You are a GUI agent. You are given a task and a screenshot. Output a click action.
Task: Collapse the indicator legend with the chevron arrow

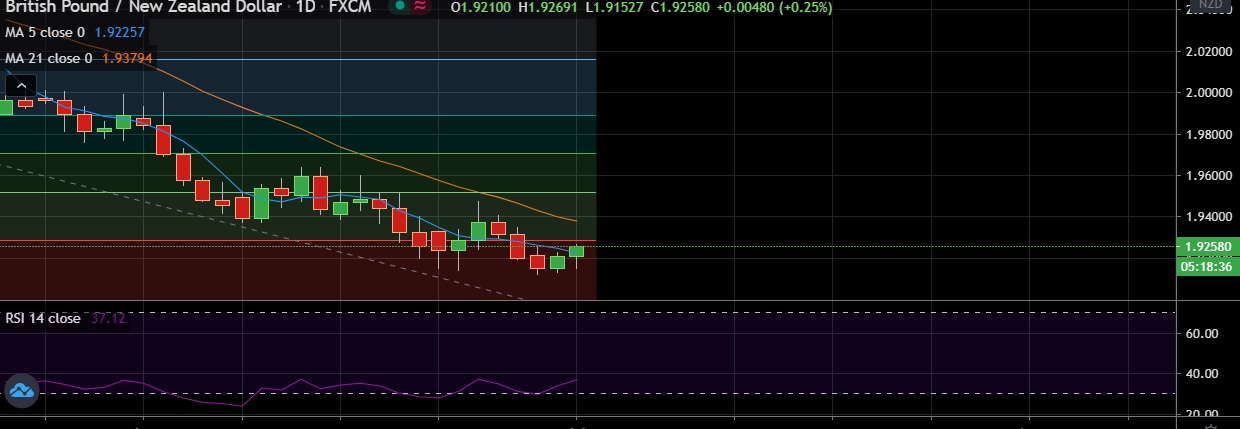(20, 86)
